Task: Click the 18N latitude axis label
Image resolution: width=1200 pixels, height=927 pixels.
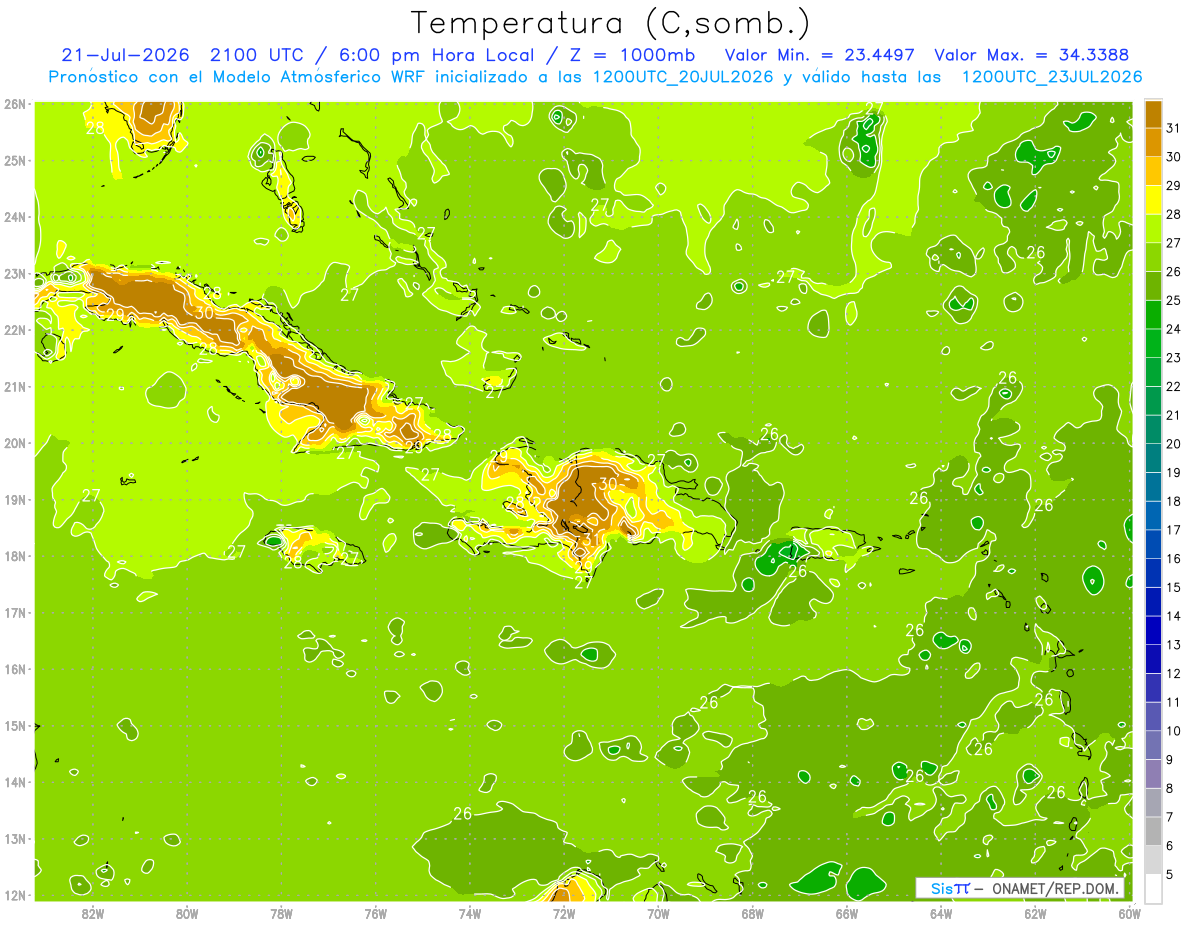Action: coord(14,556)
